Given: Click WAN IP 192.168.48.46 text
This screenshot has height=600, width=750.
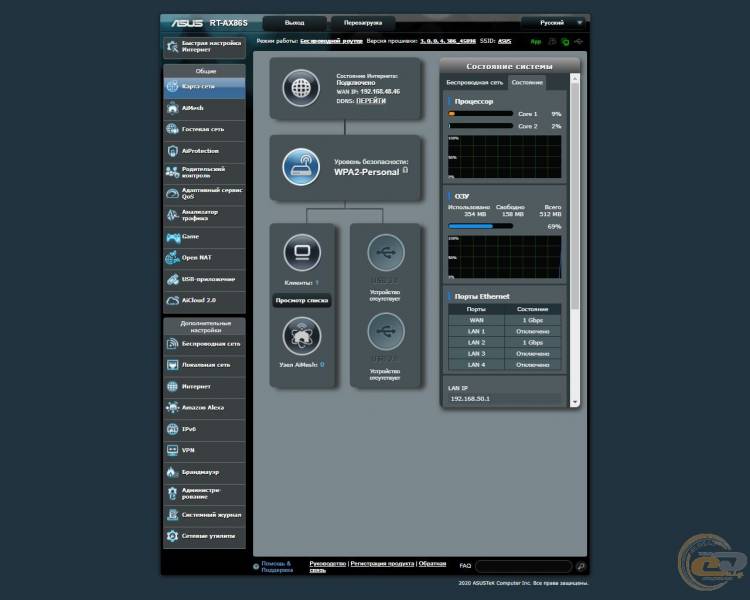Looking at the screenshot, I should coord(368,92).
